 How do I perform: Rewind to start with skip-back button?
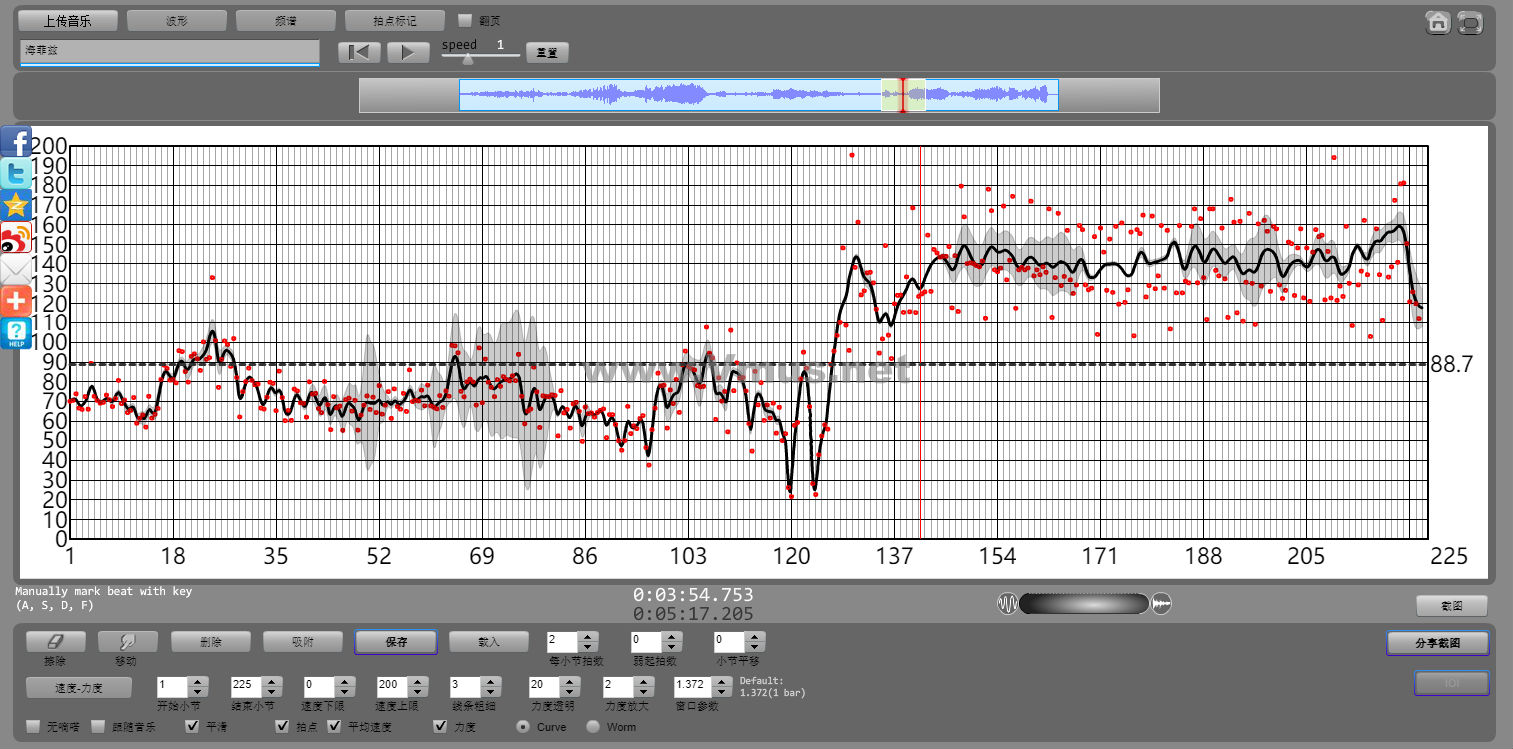[359, 53]
